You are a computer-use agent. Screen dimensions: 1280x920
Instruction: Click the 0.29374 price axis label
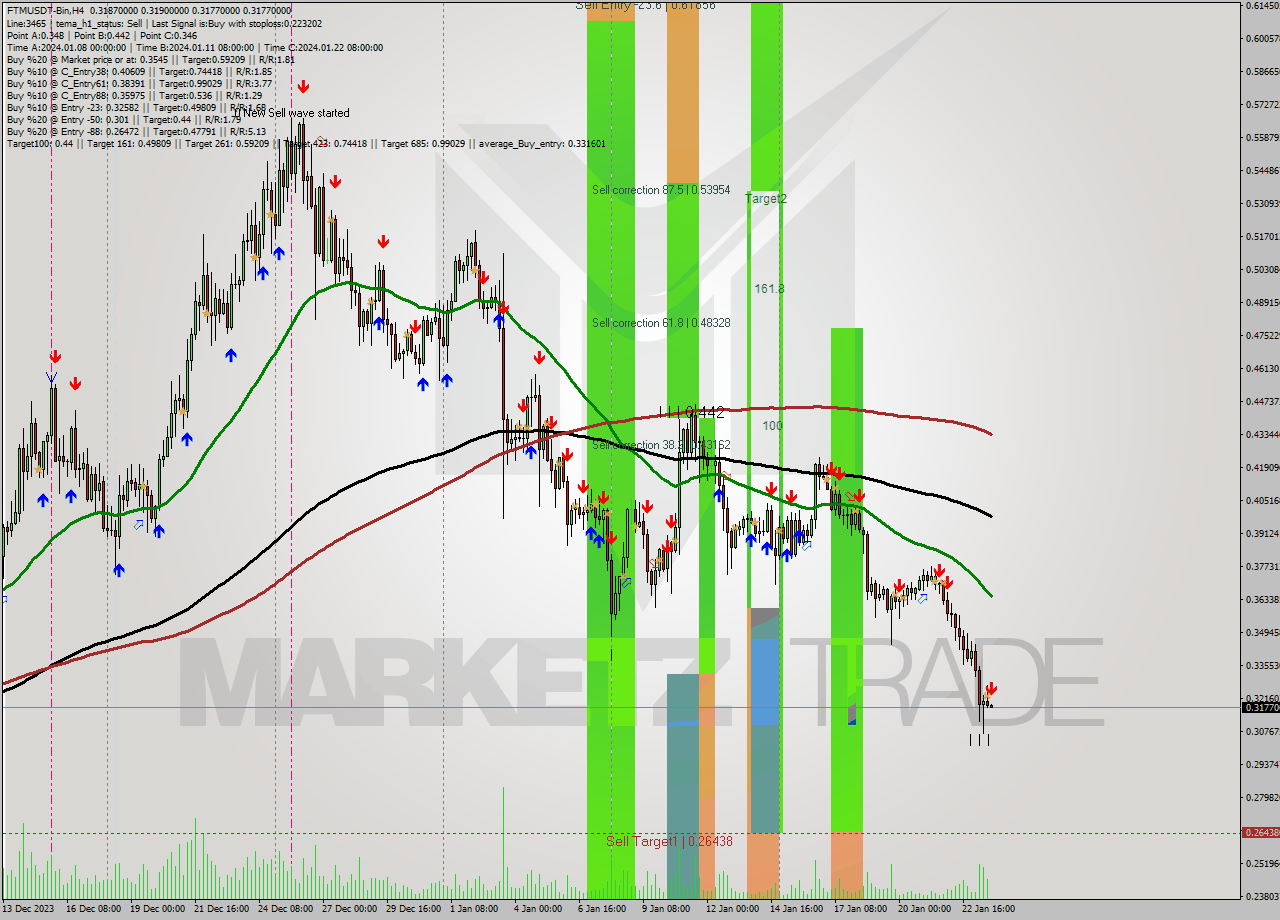1262,765
